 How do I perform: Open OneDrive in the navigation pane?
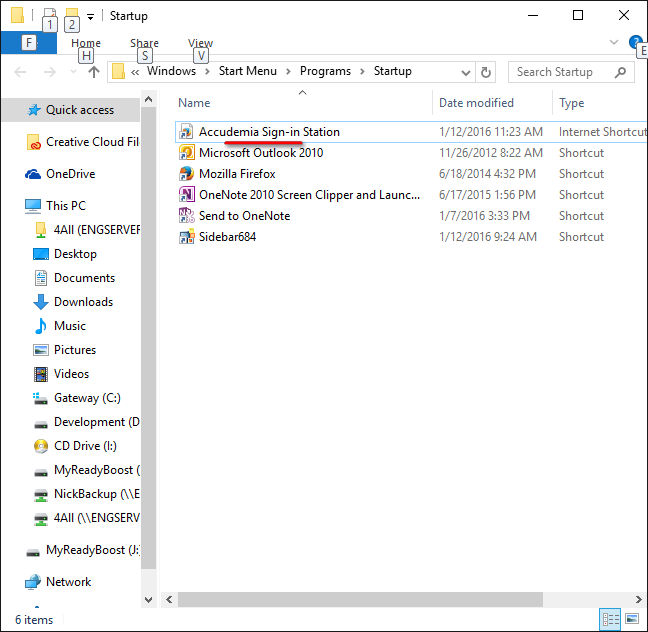[x=70, y=174]
